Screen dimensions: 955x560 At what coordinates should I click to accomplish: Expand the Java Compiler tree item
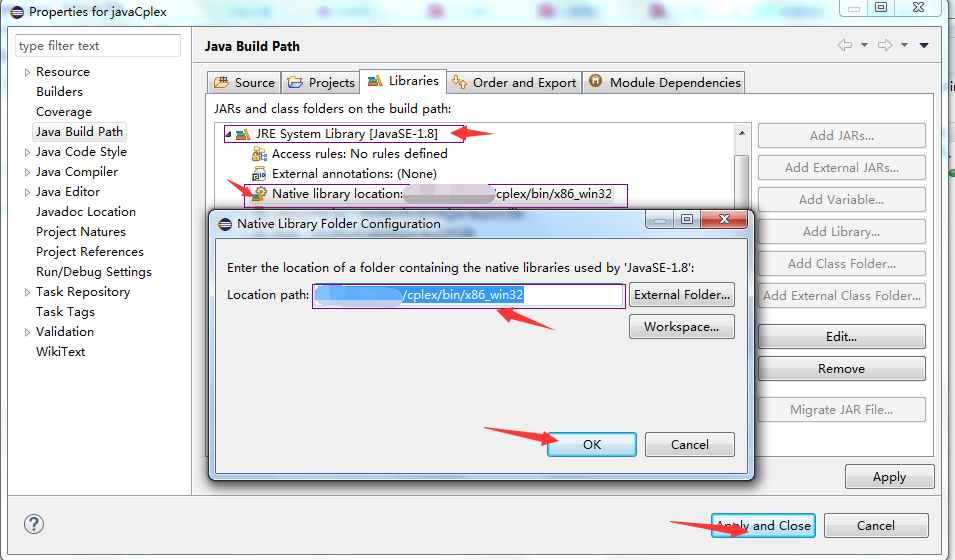(x=27, y=172)
